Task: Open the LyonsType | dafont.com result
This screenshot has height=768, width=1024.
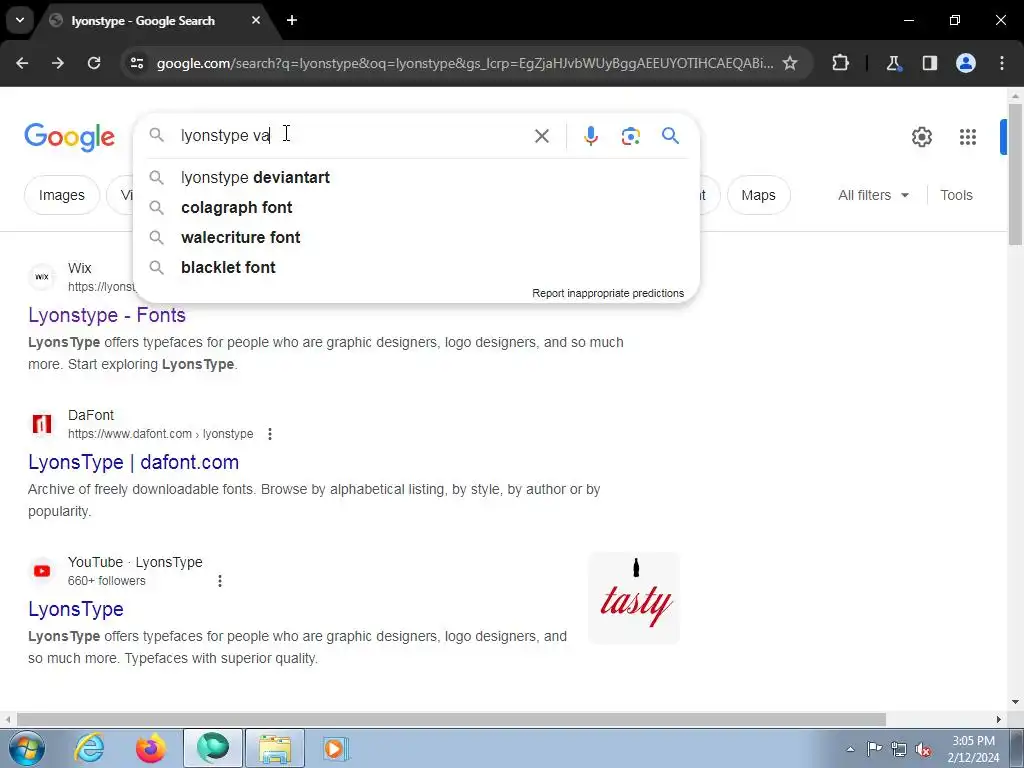Action: click(x=133, y=462)
